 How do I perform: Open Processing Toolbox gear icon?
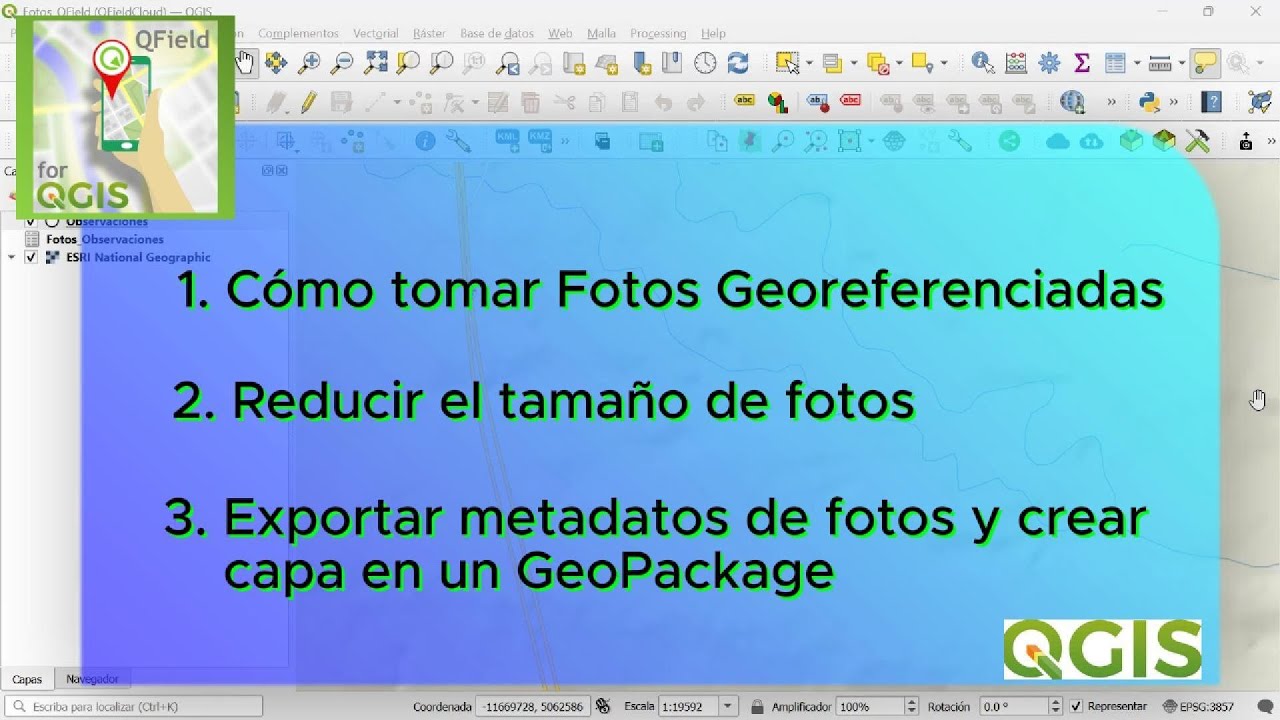pyautogui.click(x=1049, y=63)
